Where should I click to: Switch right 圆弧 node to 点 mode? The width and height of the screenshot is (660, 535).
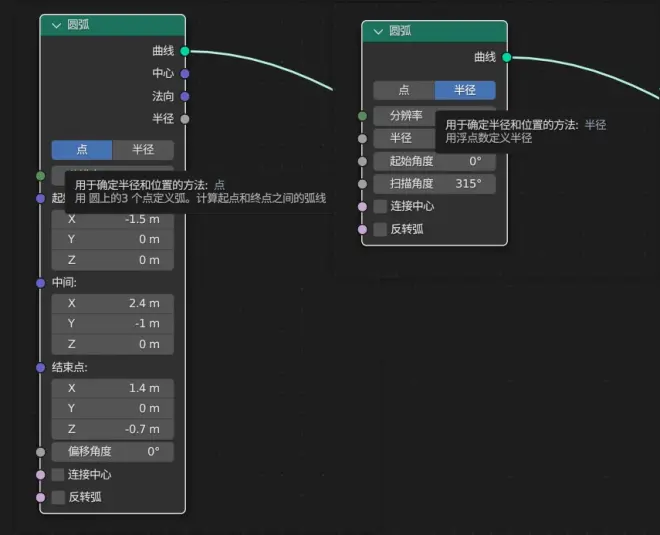(x=404, y=90)
